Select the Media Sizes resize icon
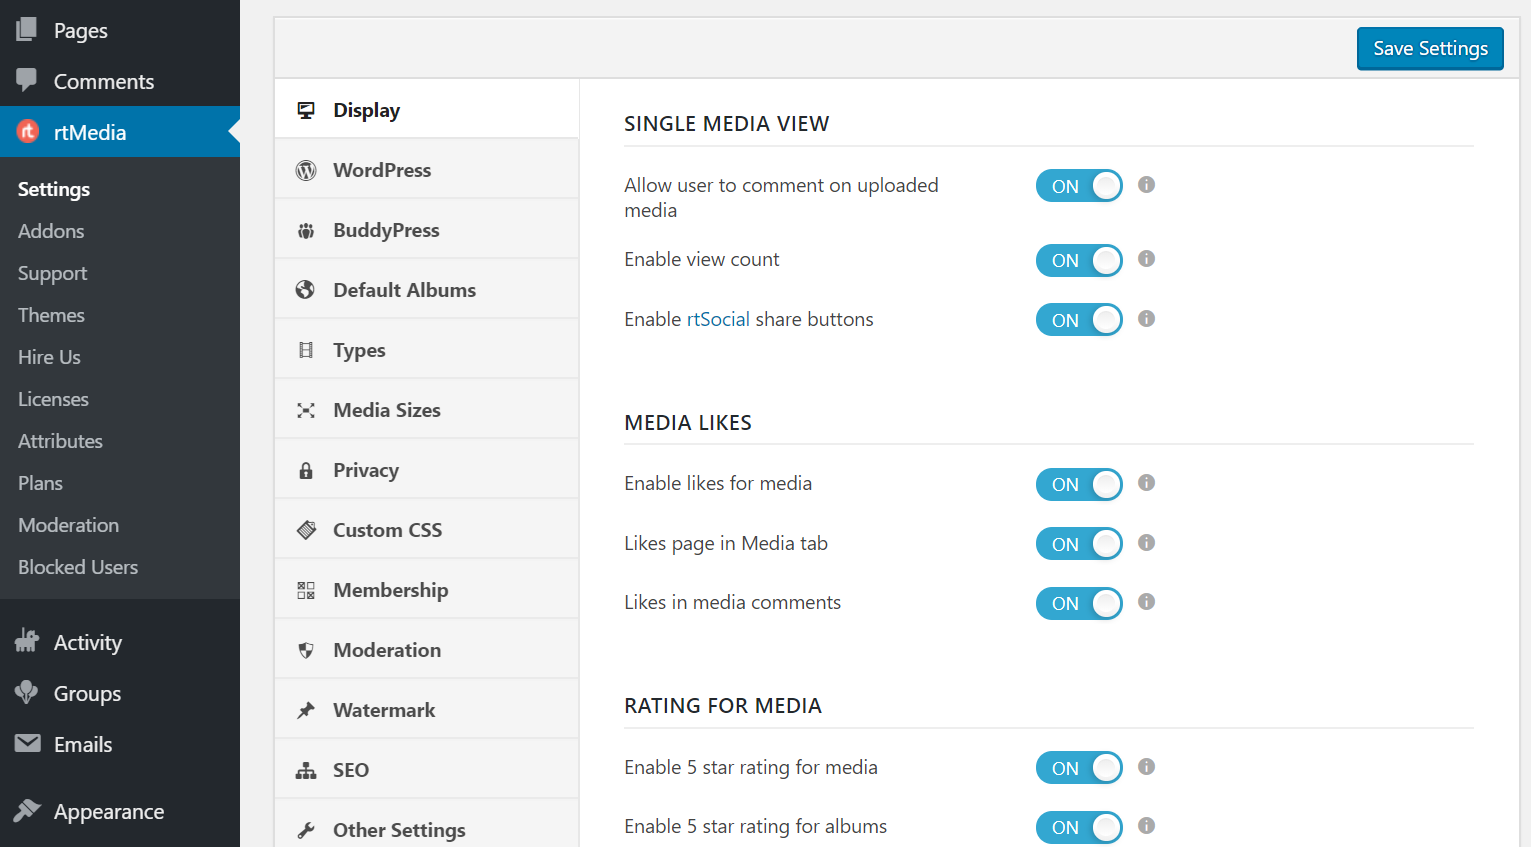Viewport: 1531px width, 847px height. pos(306,410)
